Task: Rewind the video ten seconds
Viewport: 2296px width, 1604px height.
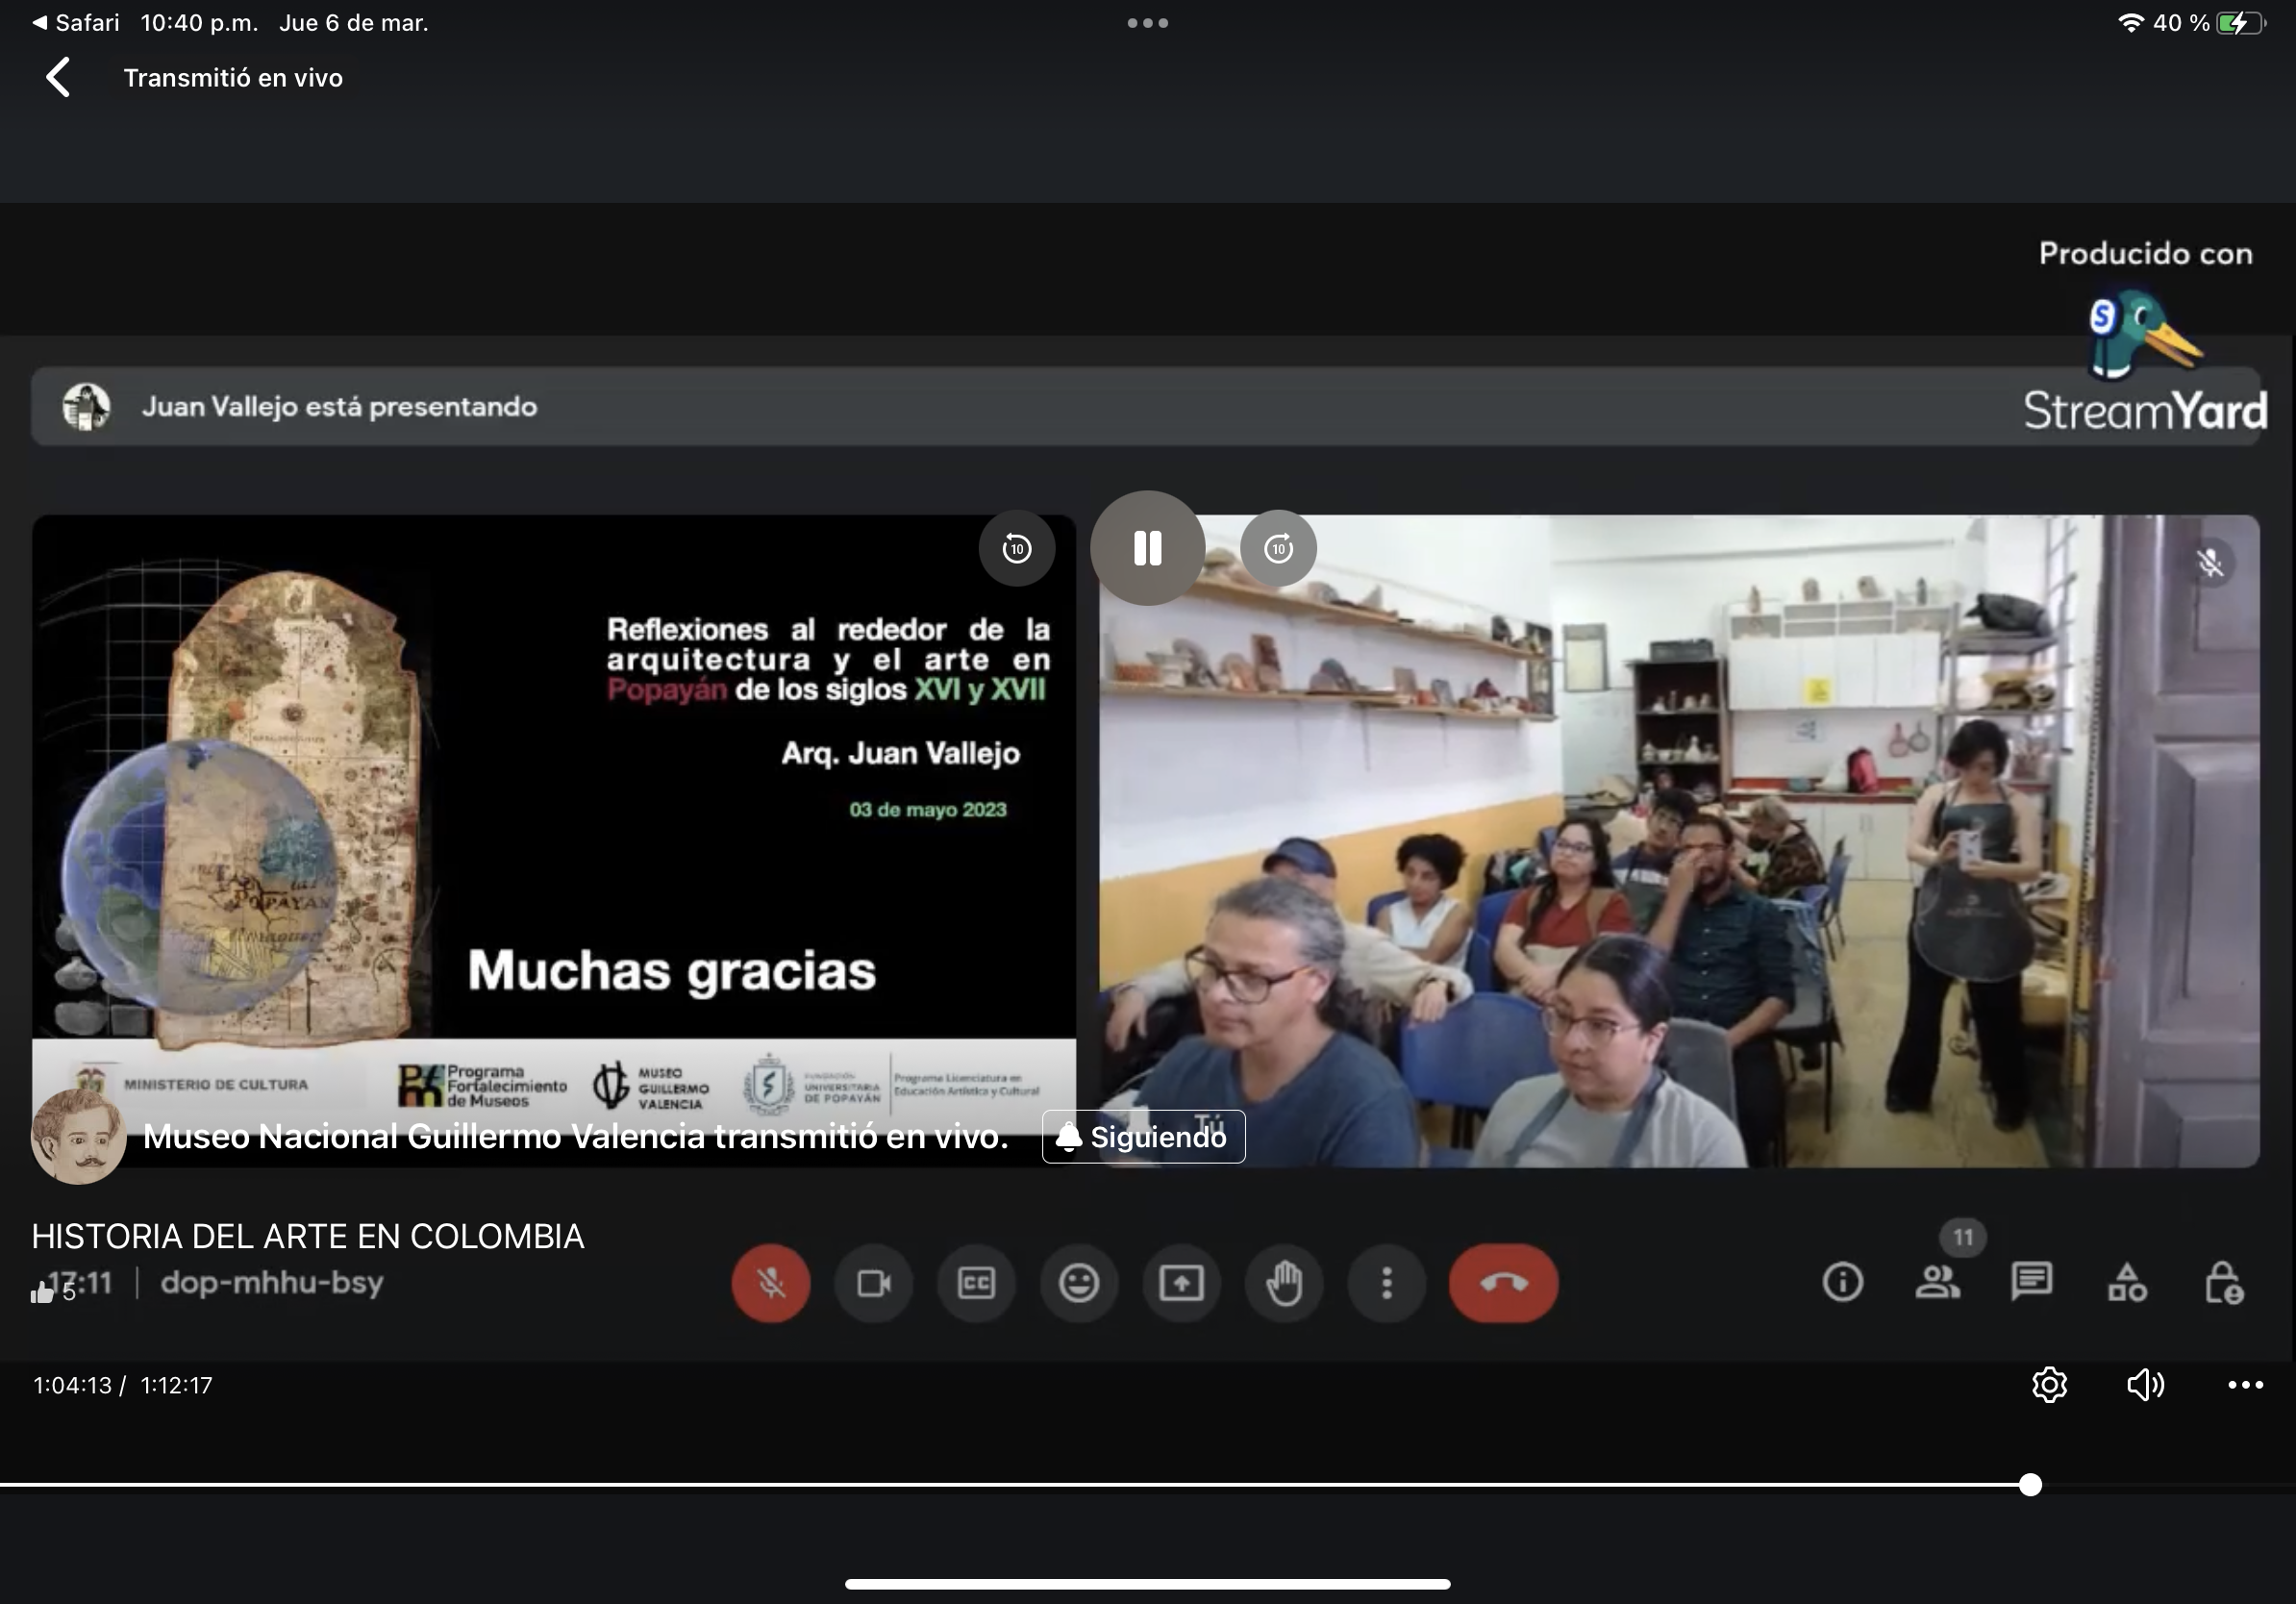Action: (1016, 548)
